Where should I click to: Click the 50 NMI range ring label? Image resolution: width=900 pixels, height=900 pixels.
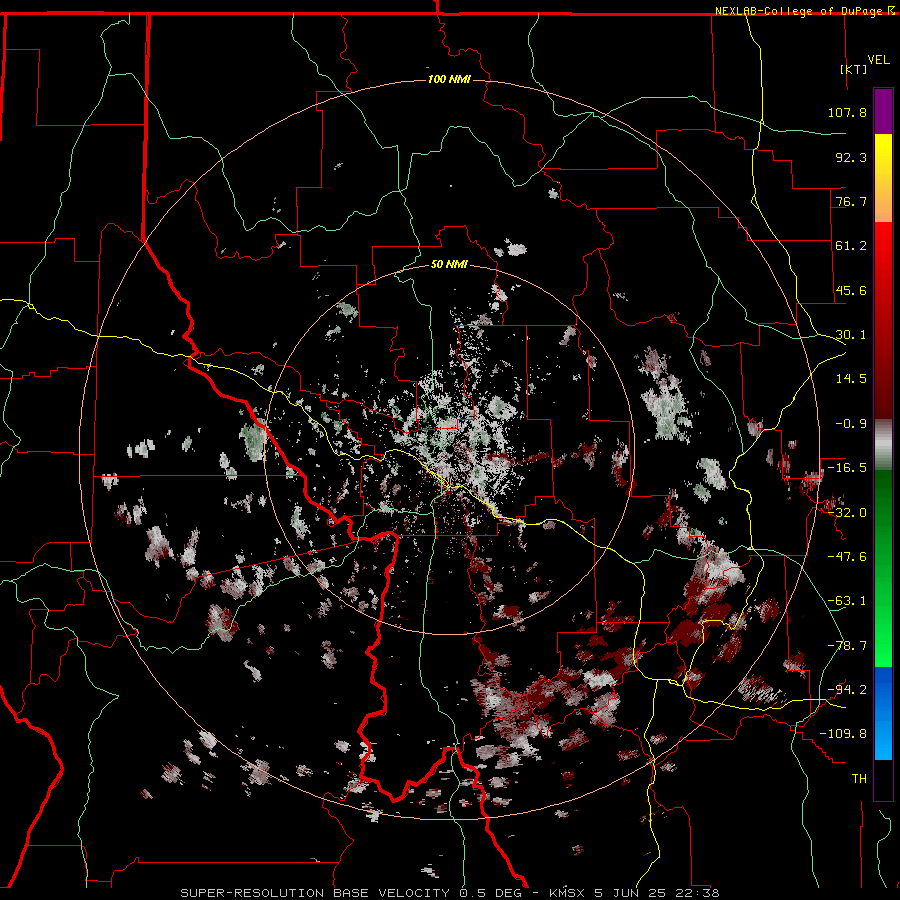[449, 265]
